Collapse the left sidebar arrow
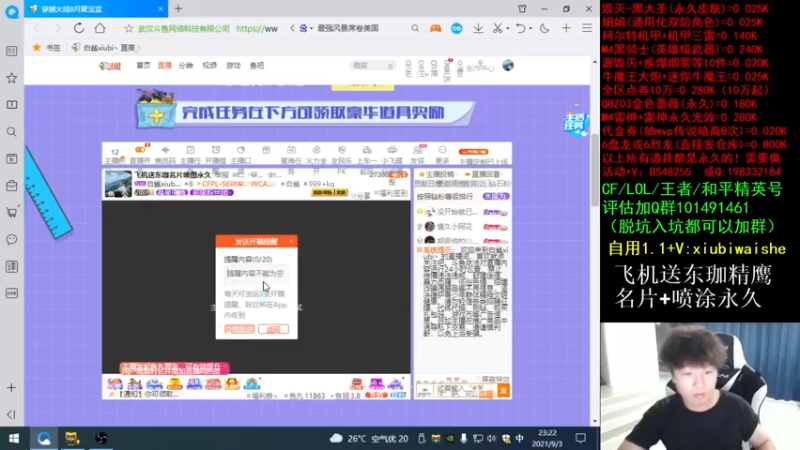800x450 pixels. 11,414
